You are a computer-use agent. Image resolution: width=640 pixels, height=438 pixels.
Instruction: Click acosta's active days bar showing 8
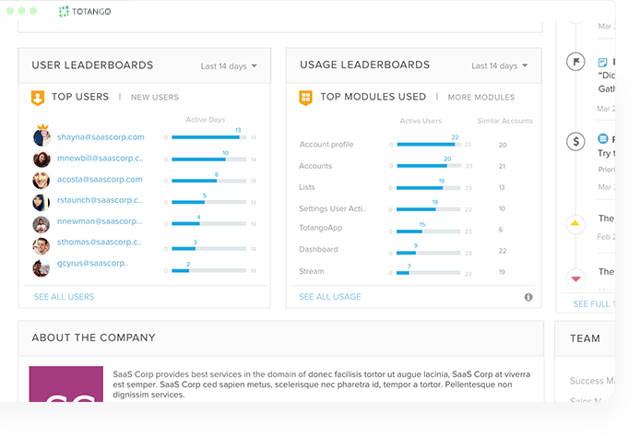point(209,181)
